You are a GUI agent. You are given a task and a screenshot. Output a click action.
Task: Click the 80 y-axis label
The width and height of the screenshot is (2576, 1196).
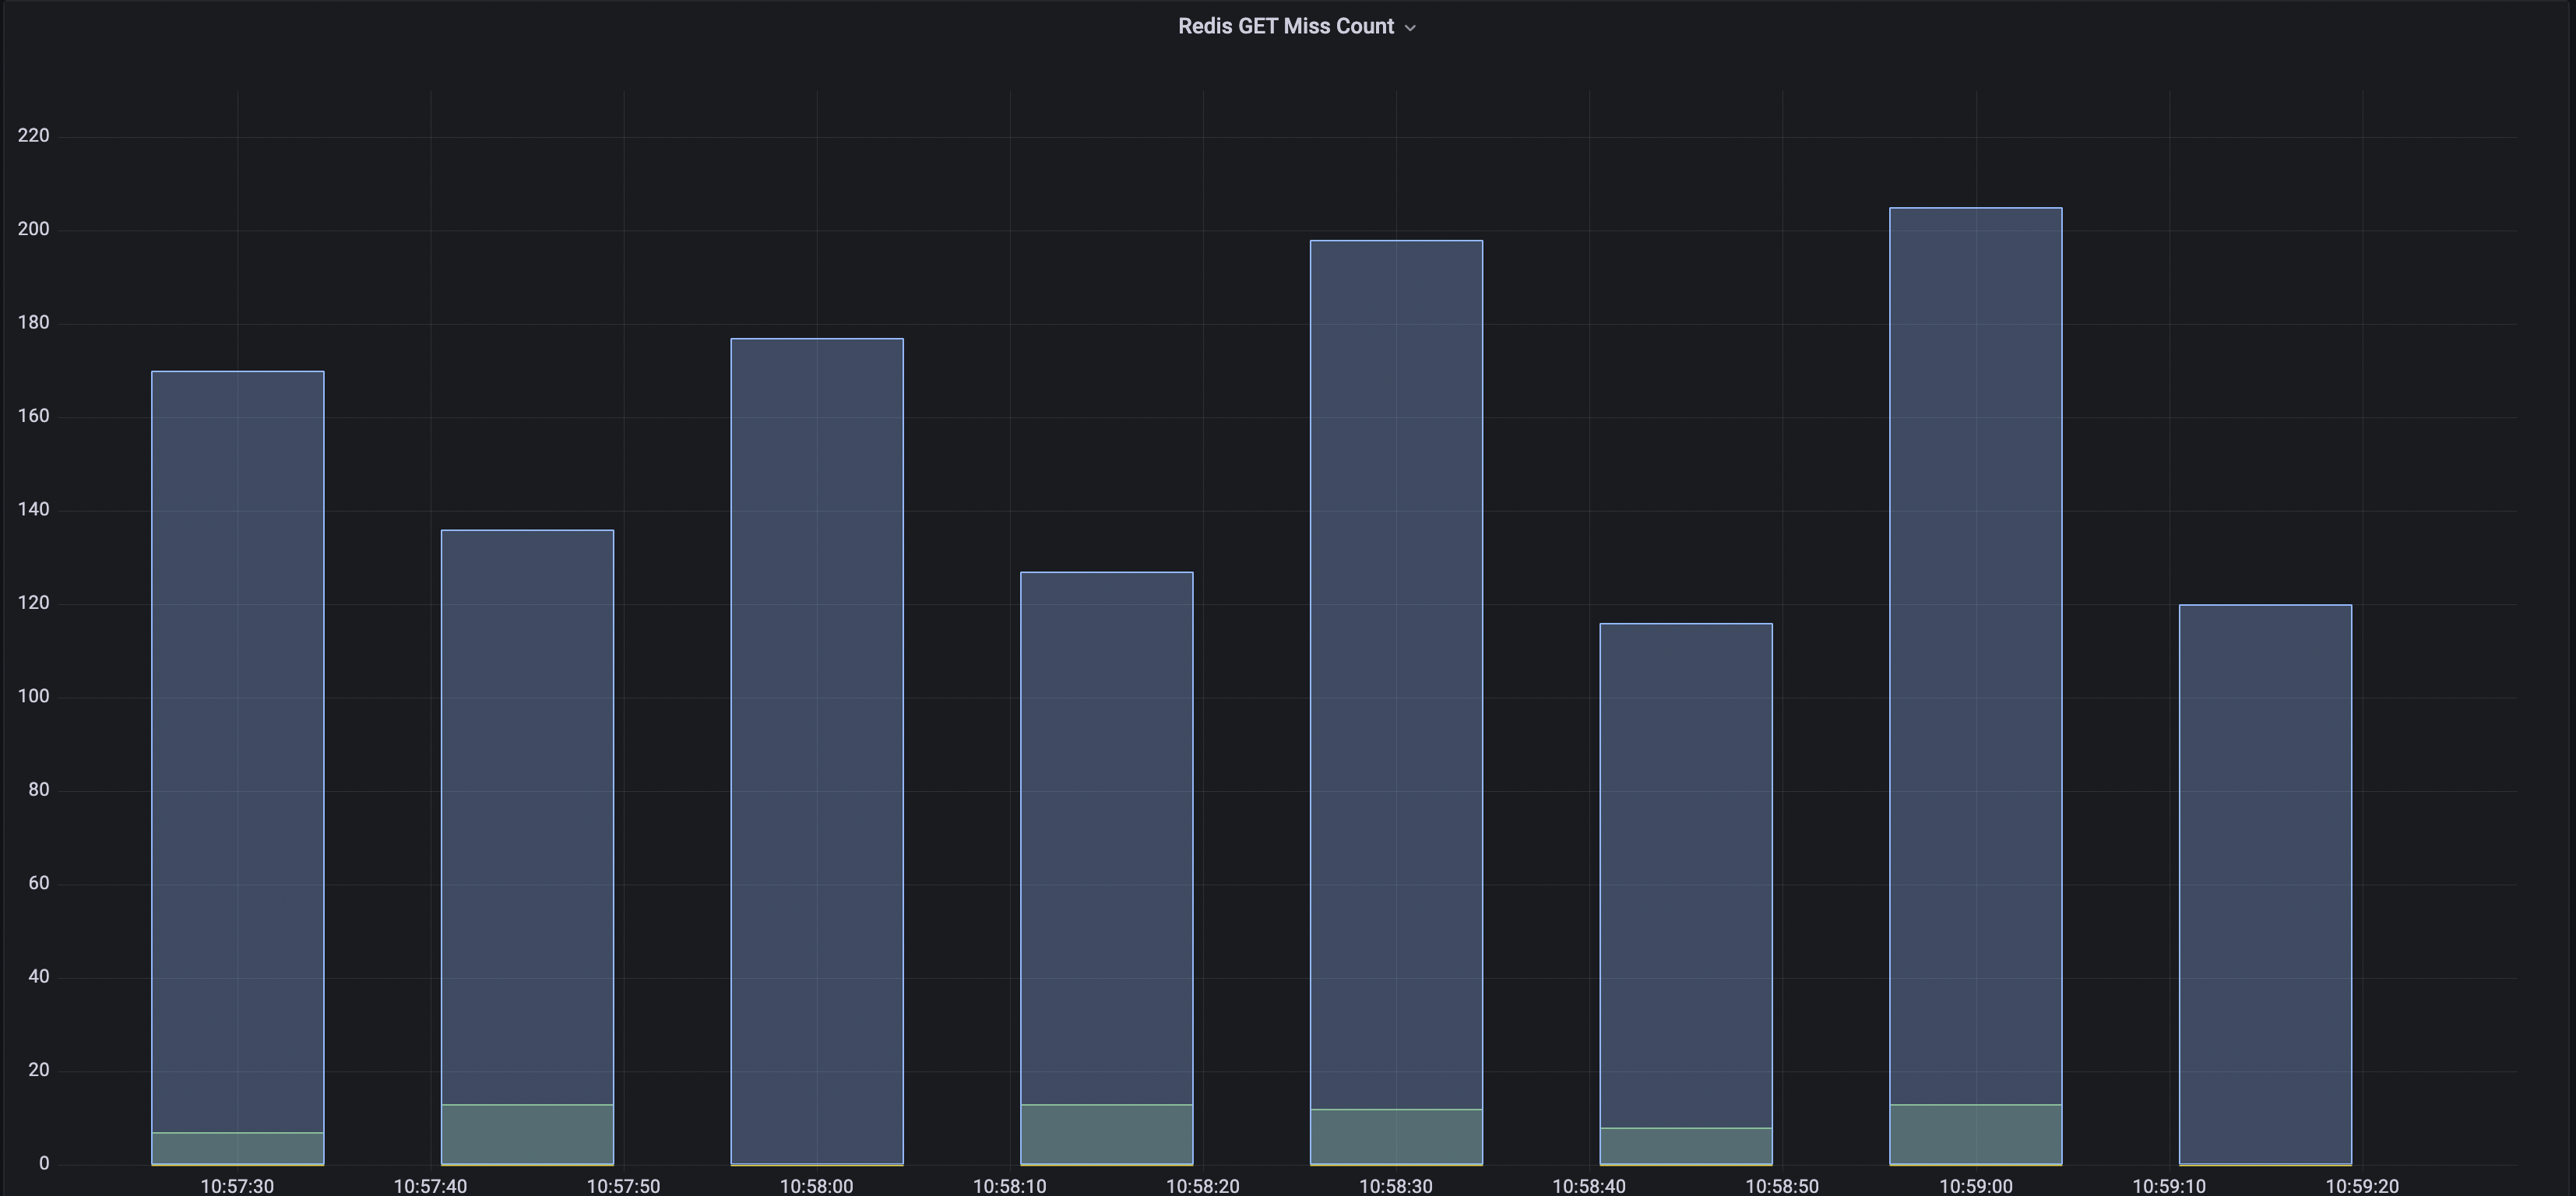pyautogui.click(x=38, y=789)
